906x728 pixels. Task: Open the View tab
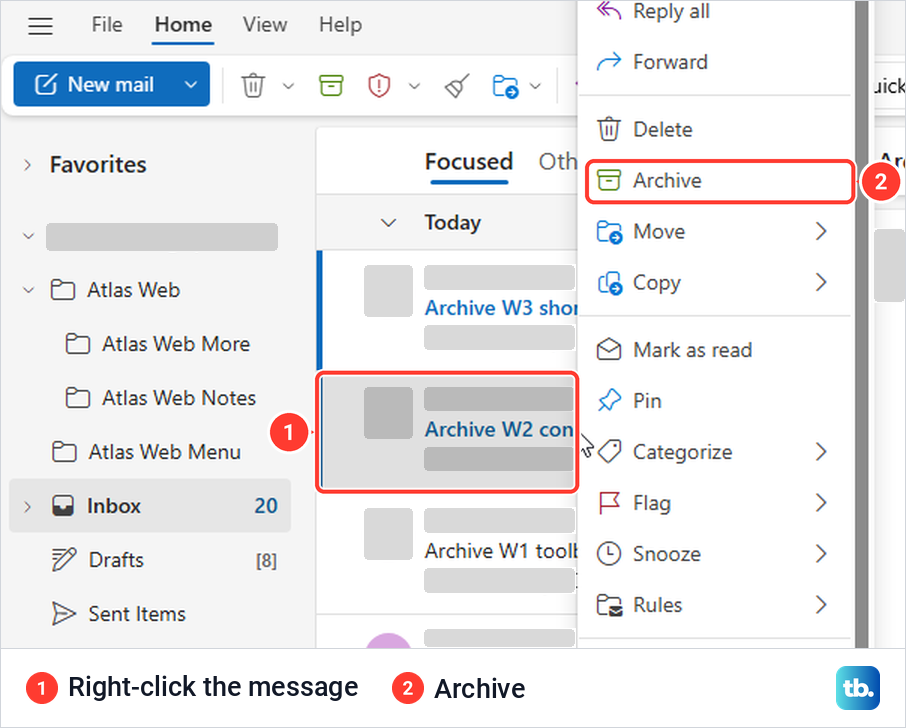point(265,25)
